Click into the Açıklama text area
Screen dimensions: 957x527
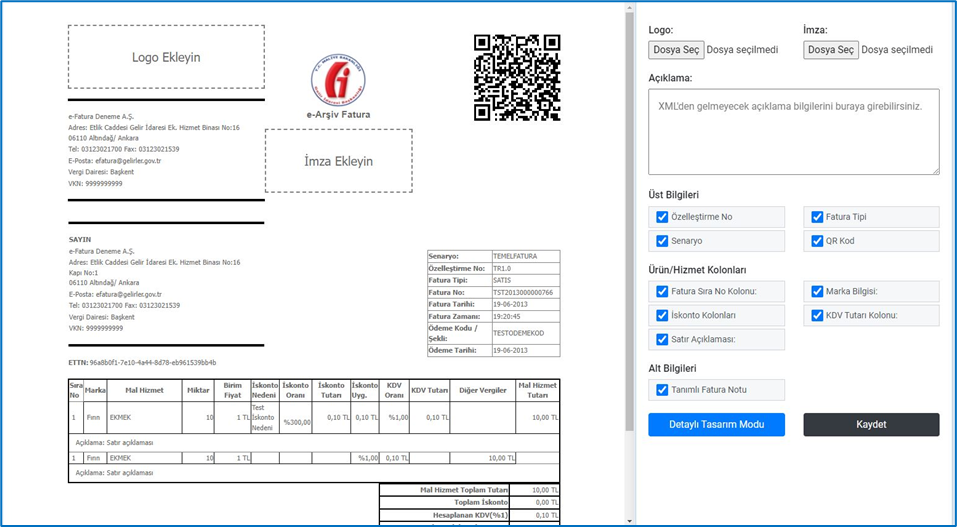[793, 131]
